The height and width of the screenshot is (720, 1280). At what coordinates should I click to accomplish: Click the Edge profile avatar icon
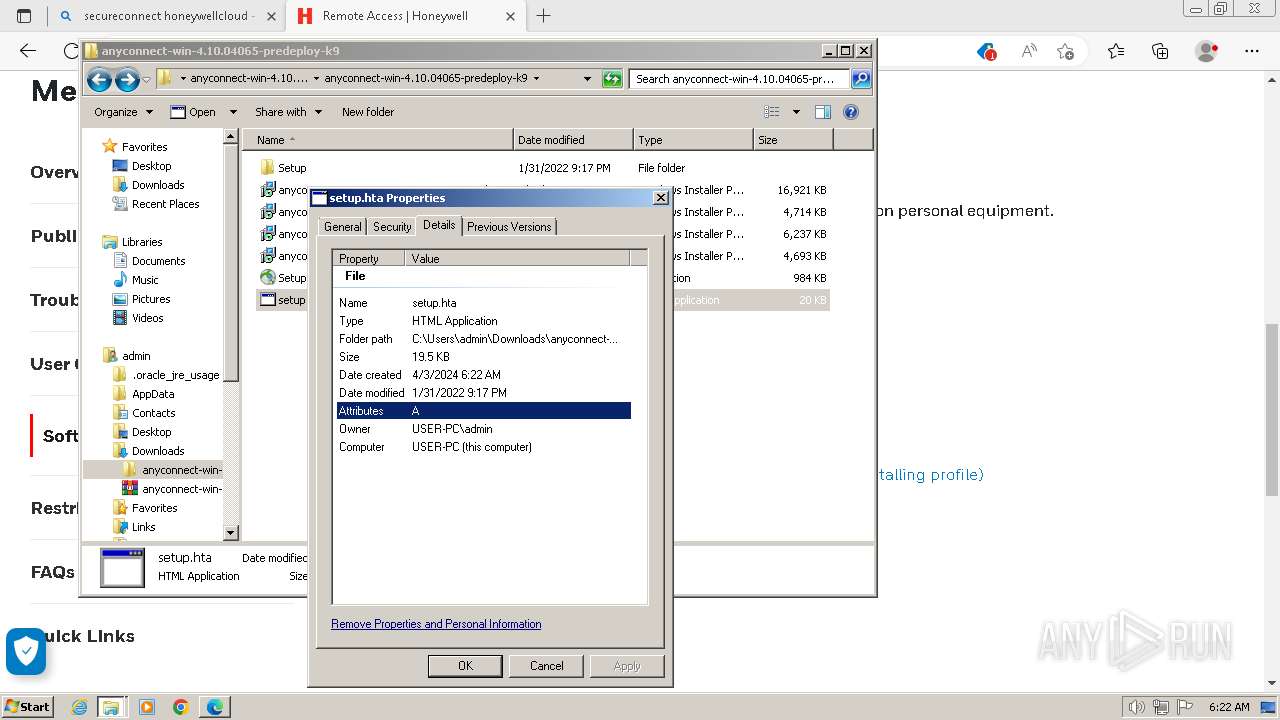pos(1207,51)
